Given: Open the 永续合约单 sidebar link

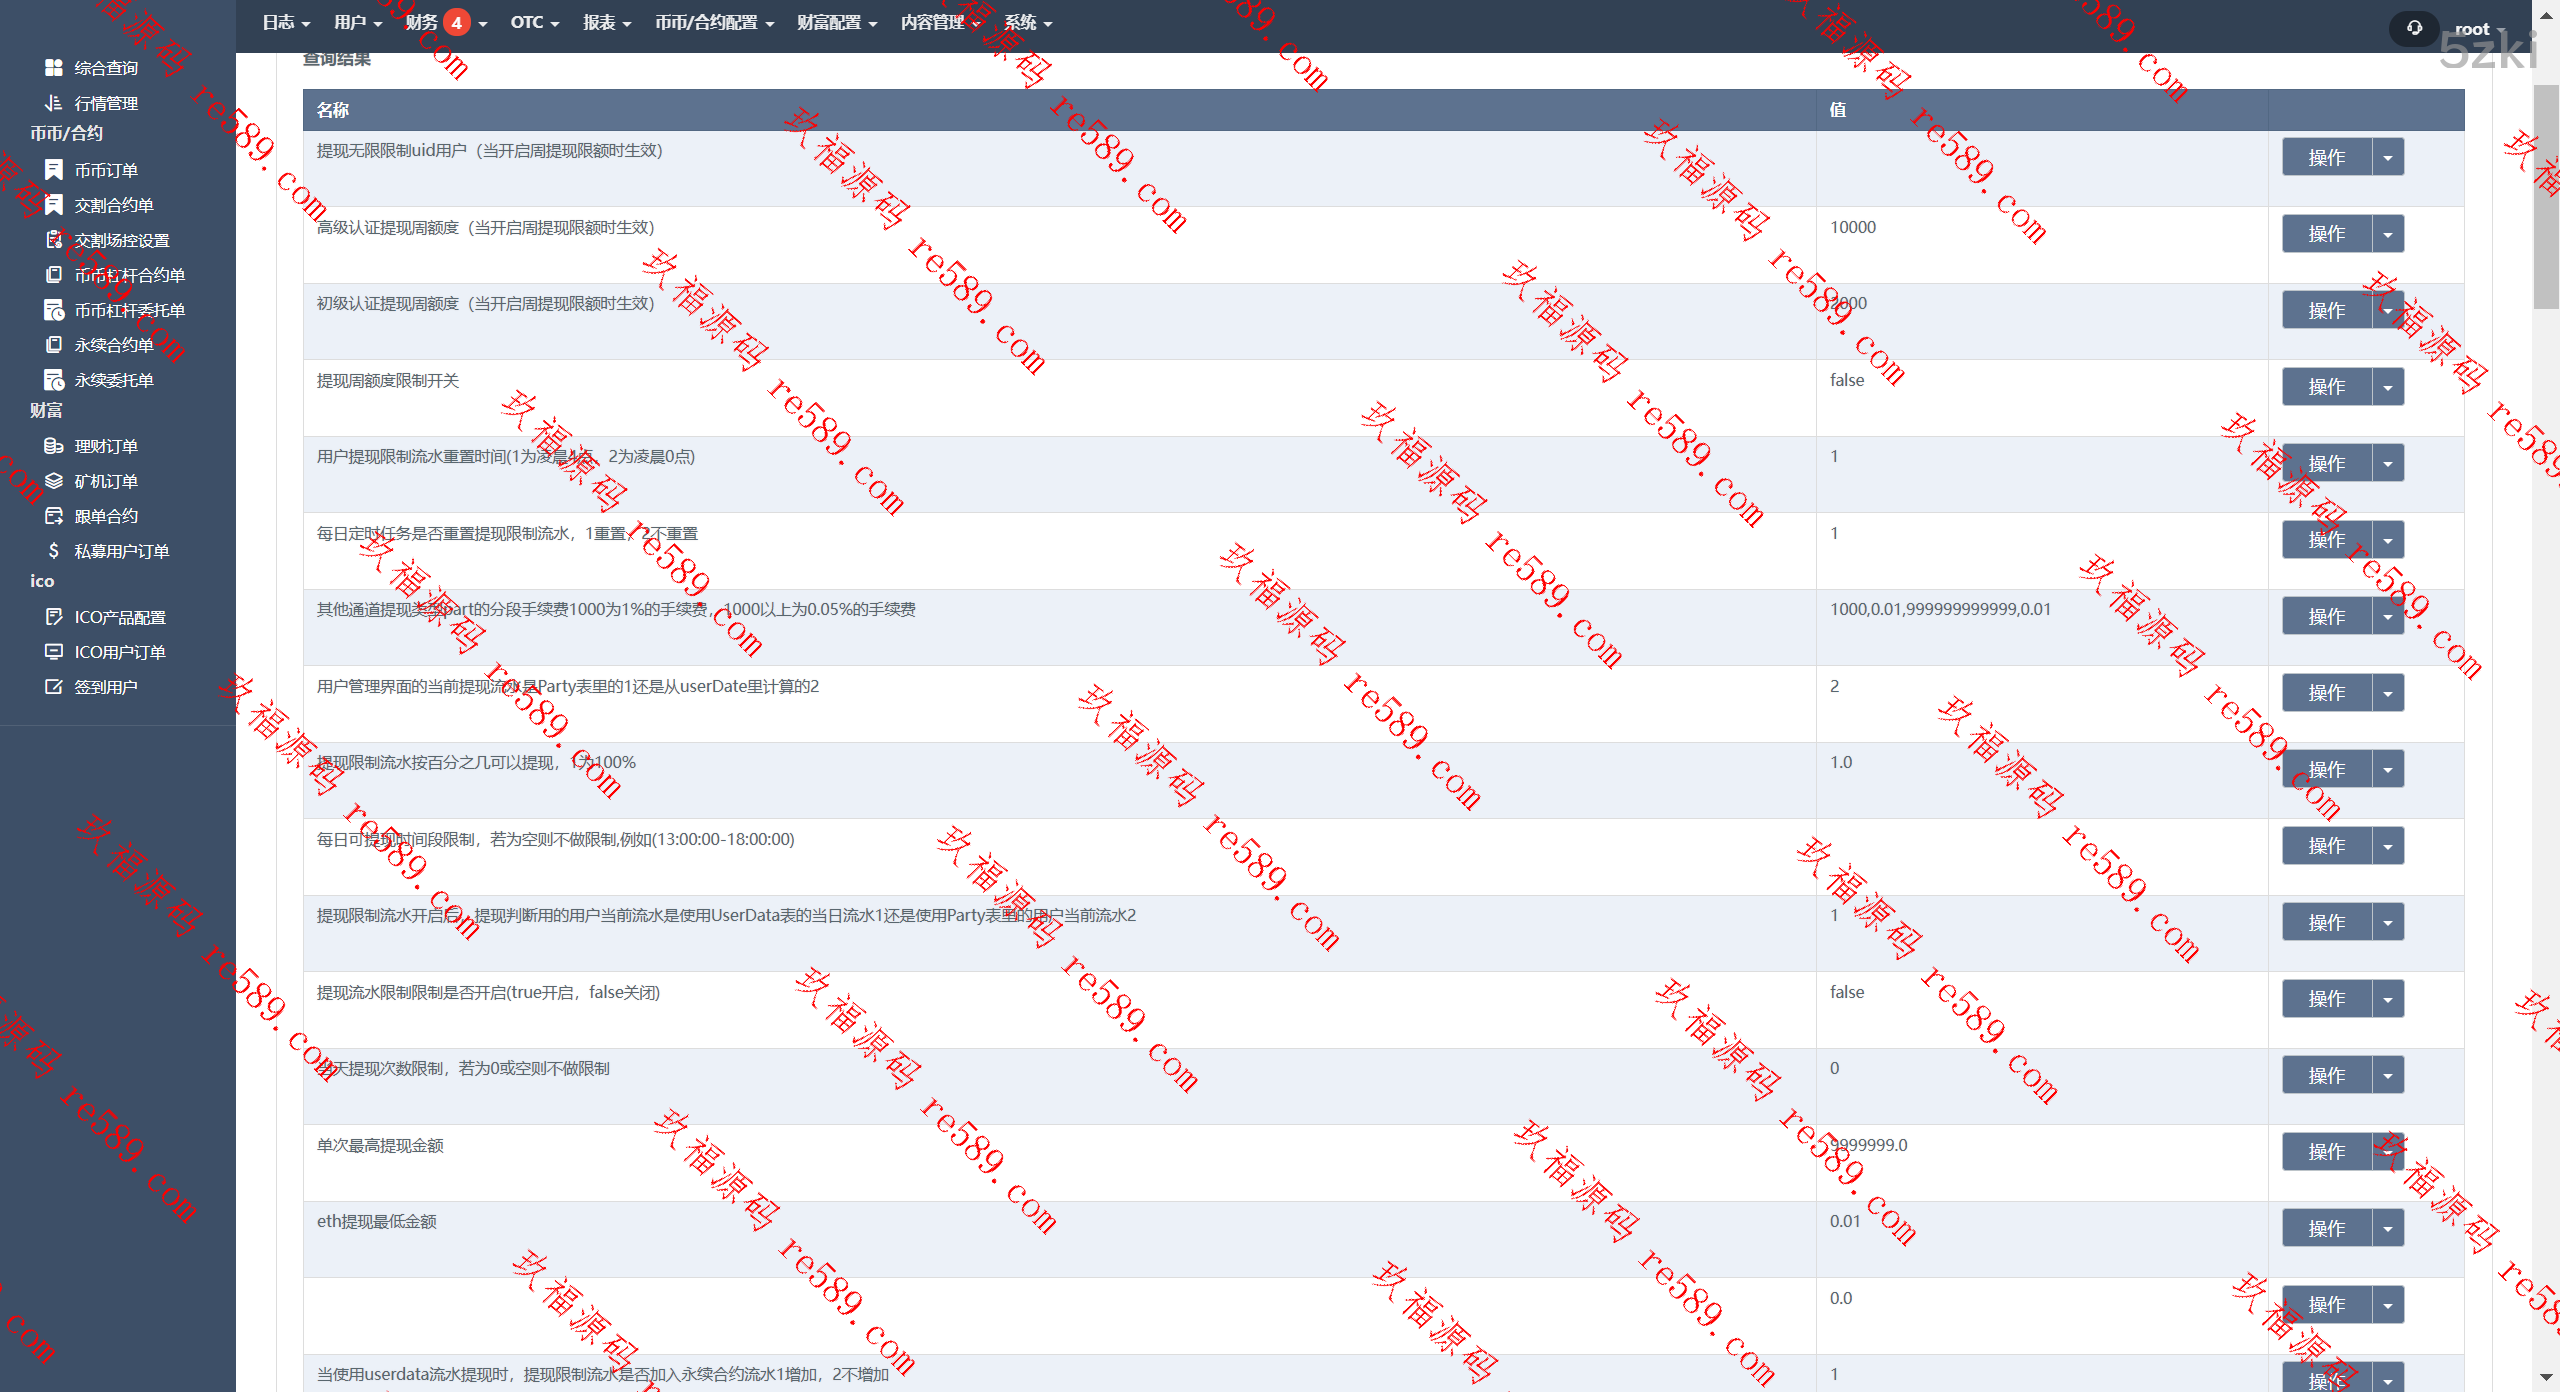Looking at the screenshot, I should pyautogui.click(x=113, y=345).
